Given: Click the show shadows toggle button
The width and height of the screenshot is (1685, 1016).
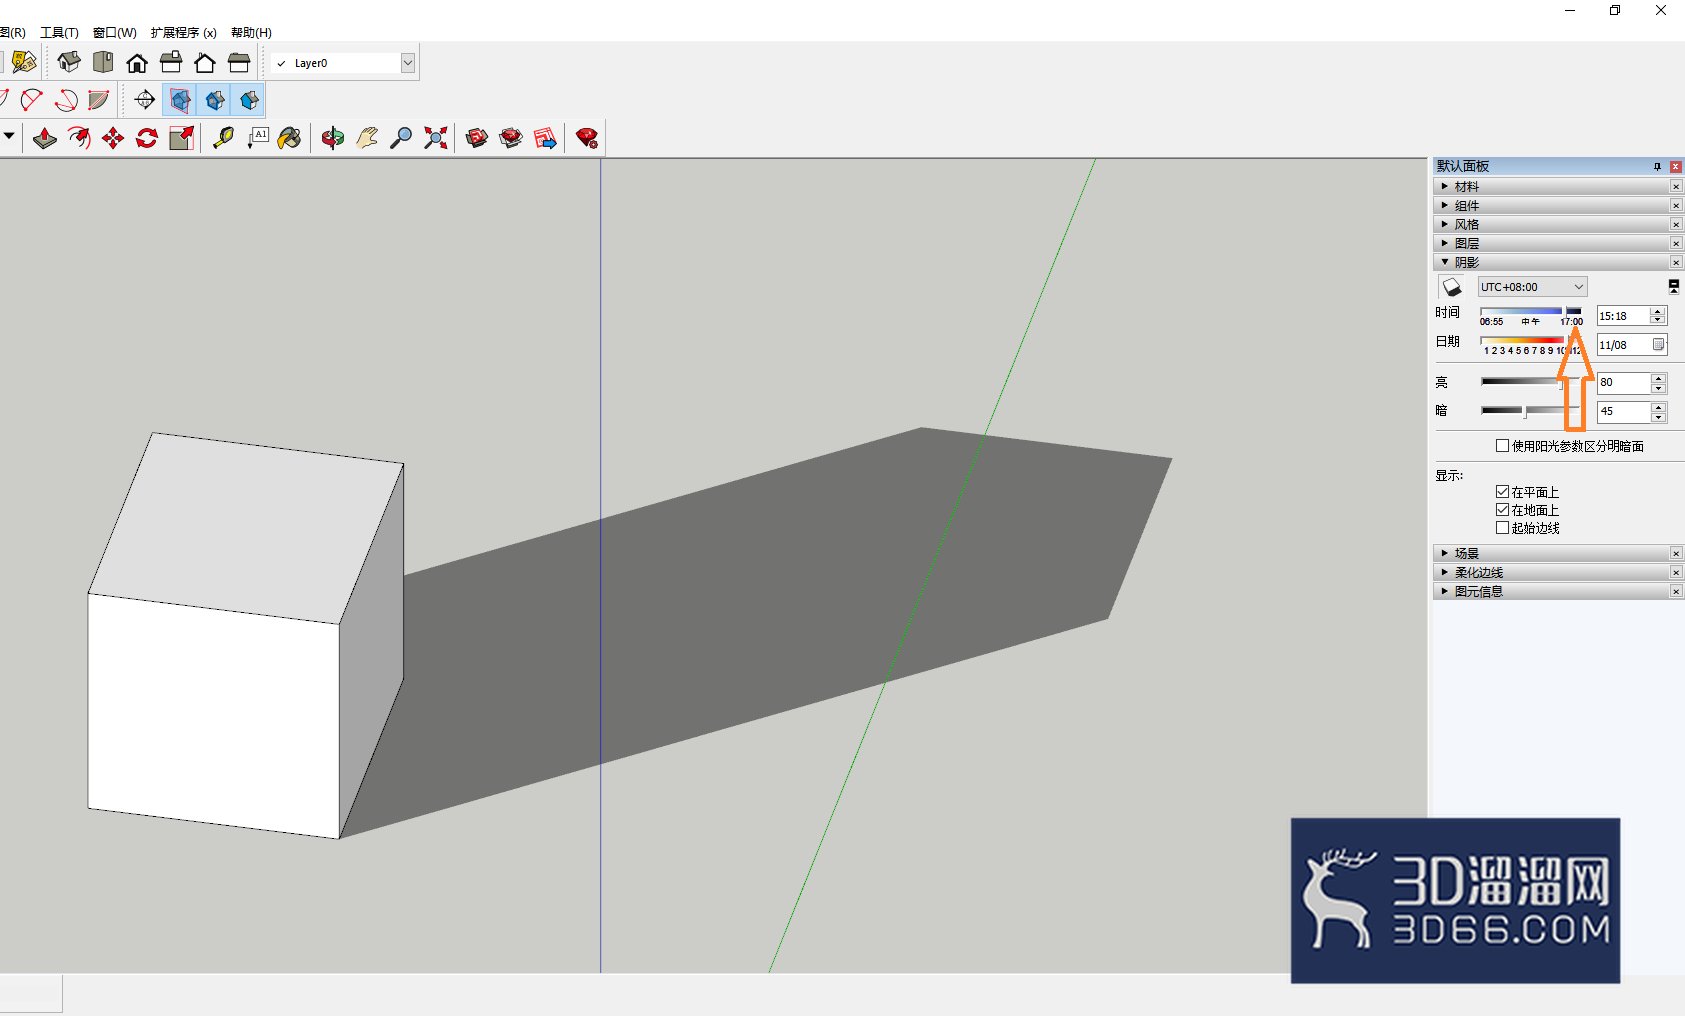Looking at the screenshot, I should (1451, 287).
